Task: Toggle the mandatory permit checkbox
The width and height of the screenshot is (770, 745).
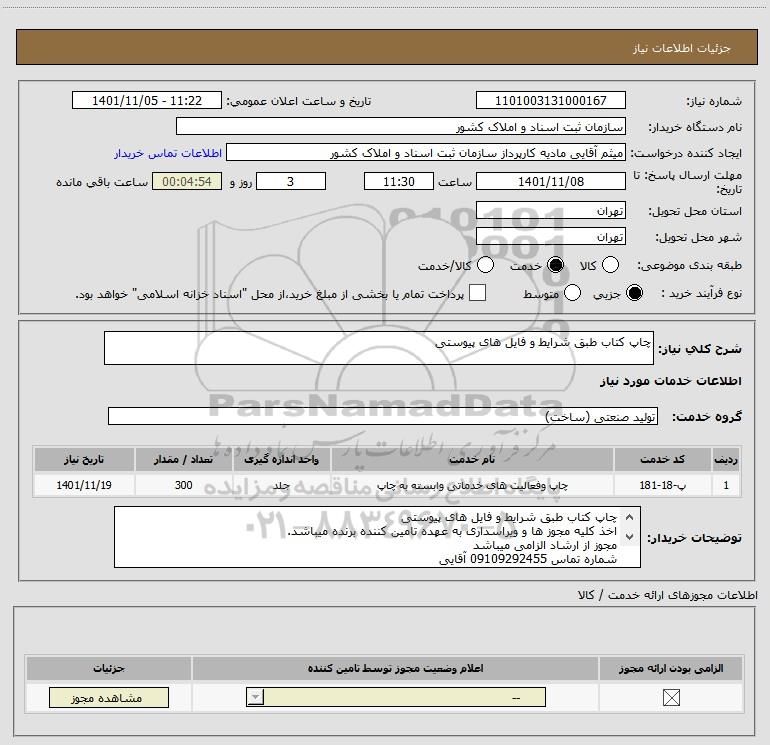Action: (671, 697)
